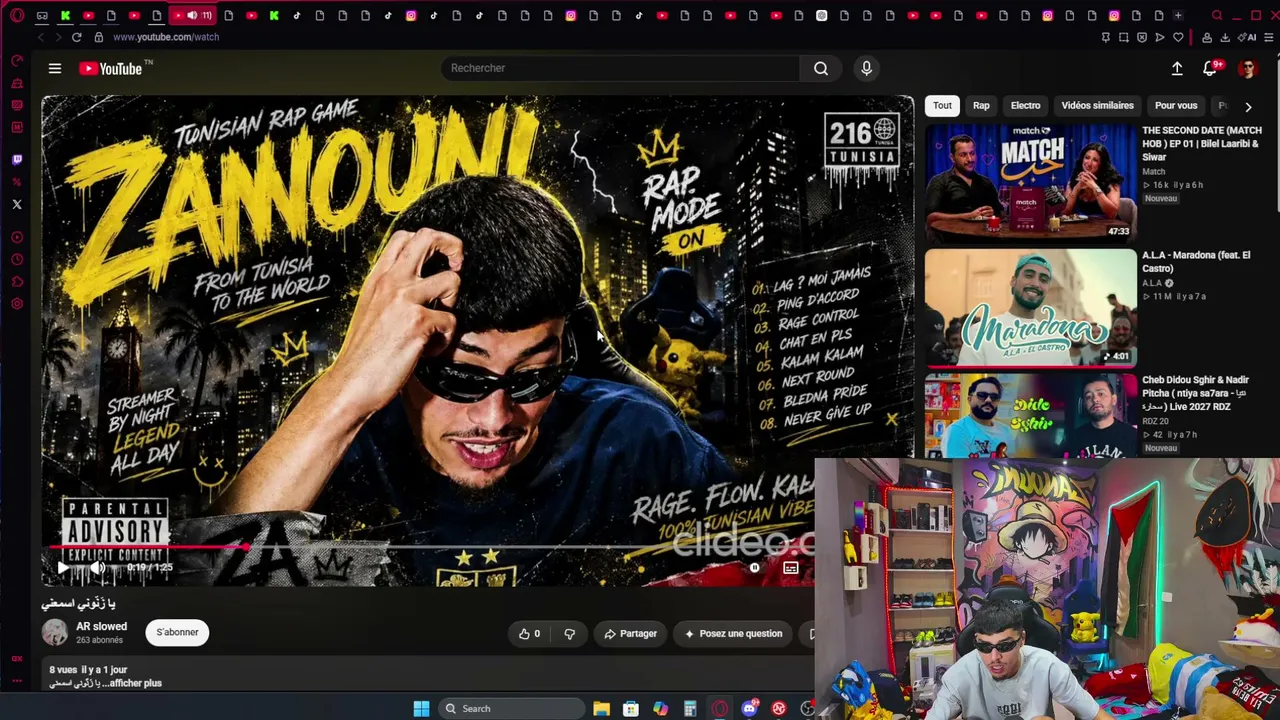Viewport: 1280px width, 720px height.
Task: Open A.L.A - Maradona video title
Action: tap(1196, 262)
